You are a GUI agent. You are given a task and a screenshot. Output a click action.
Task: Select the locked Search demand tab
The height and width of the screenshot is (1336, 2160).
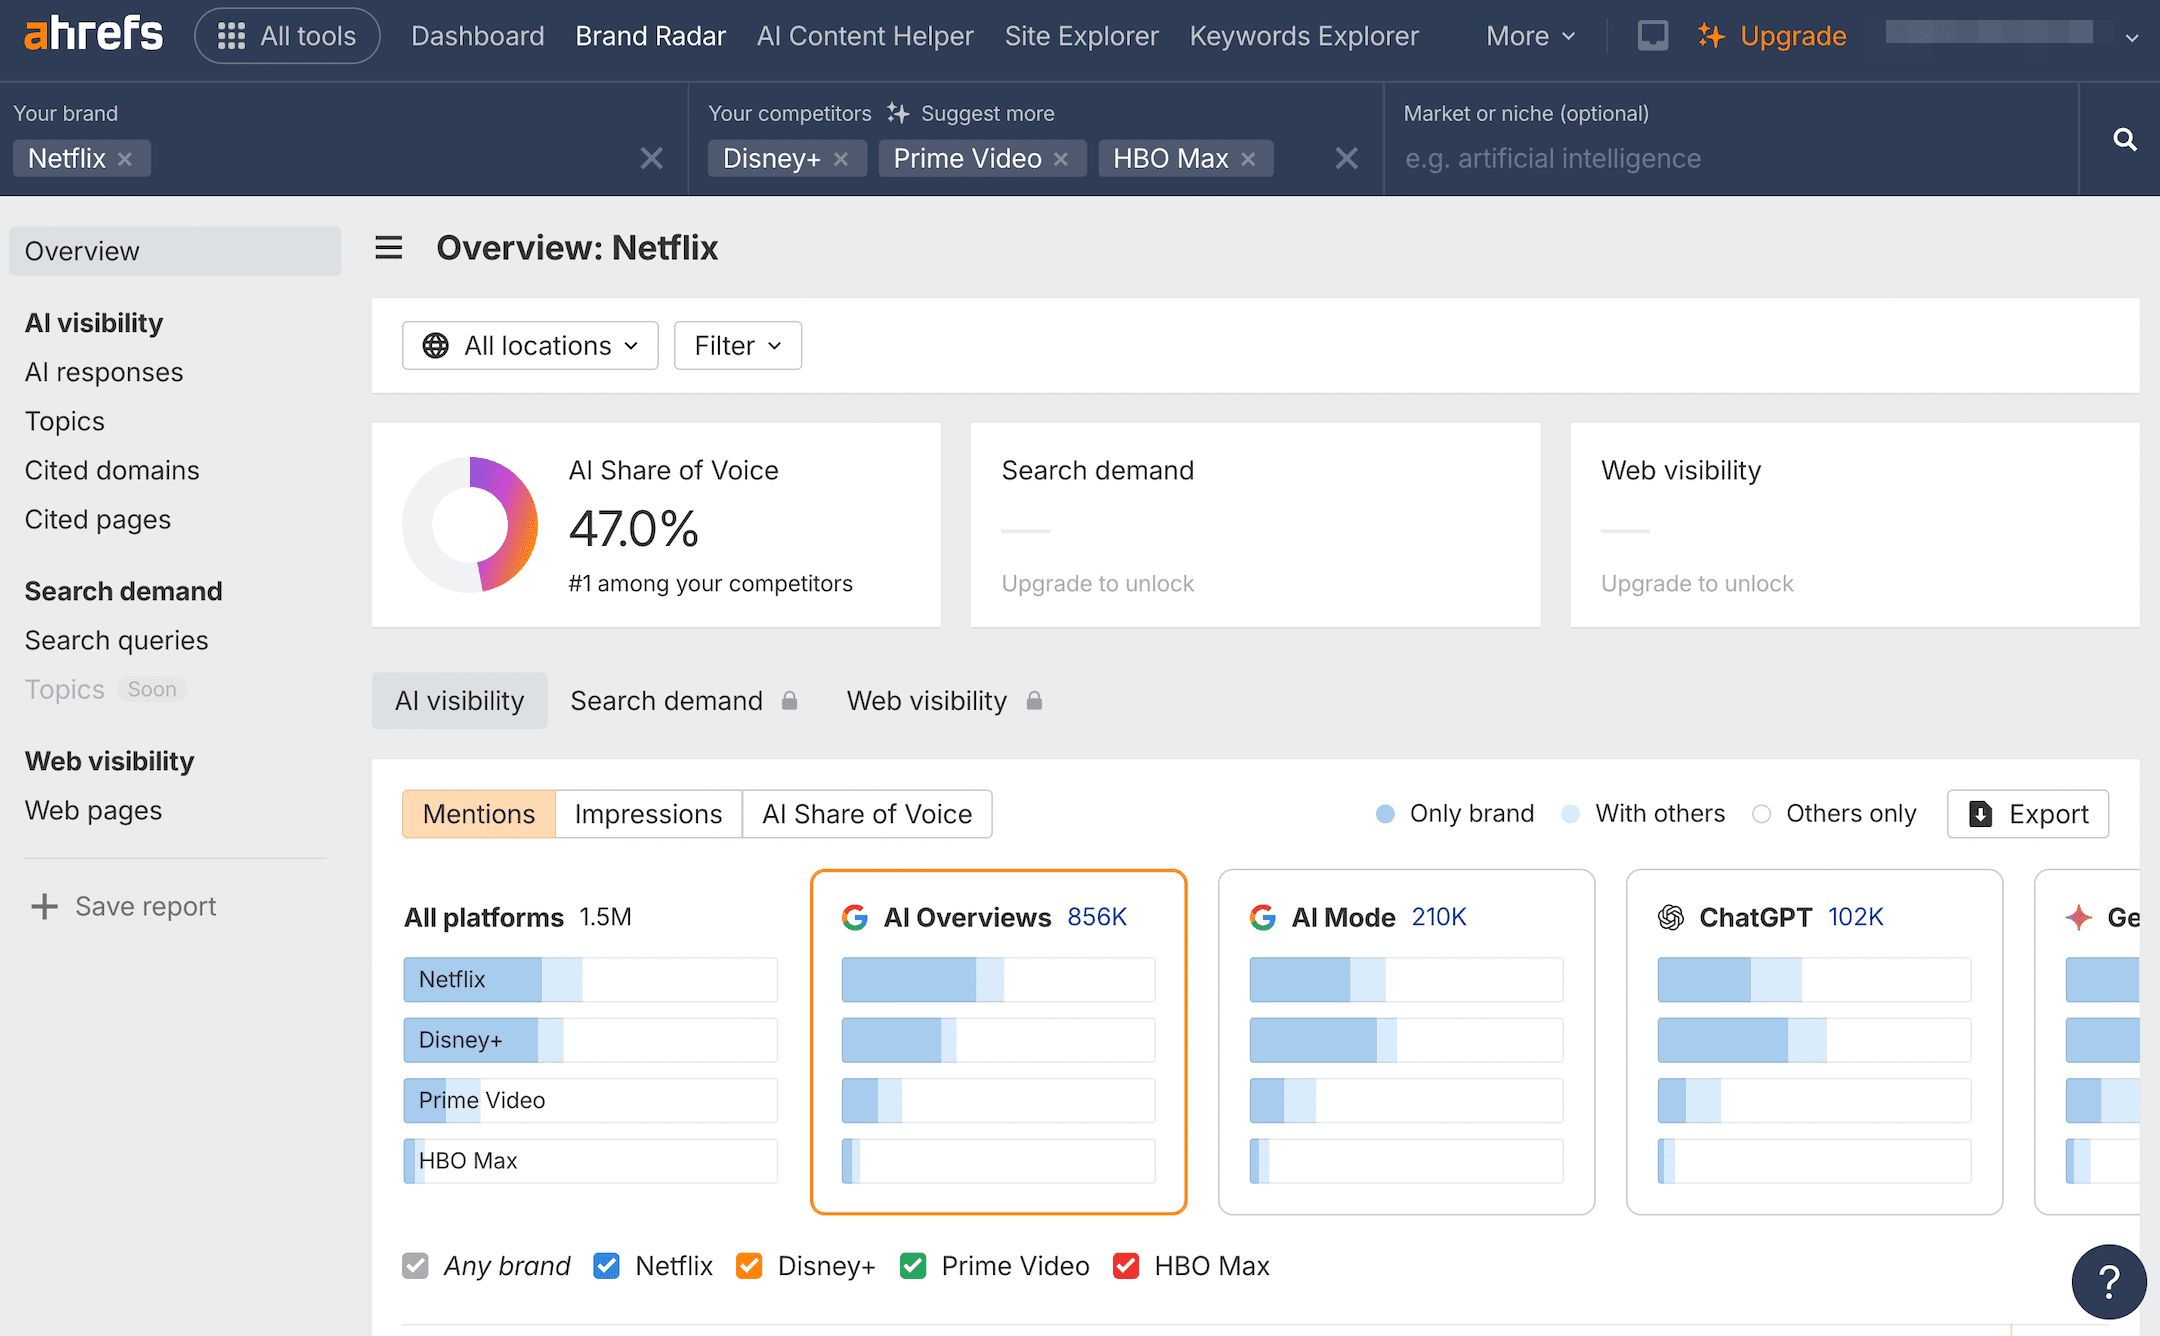click(x=685, y=701)
